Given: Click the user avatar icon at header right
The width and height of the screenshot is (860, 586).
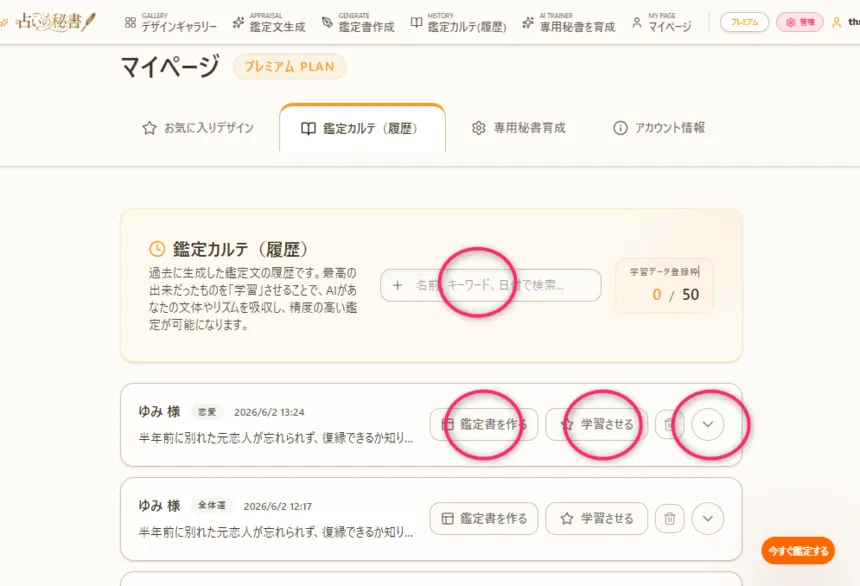Looking at the screenshot, I should pyautogui.click(x=836, y=22).
